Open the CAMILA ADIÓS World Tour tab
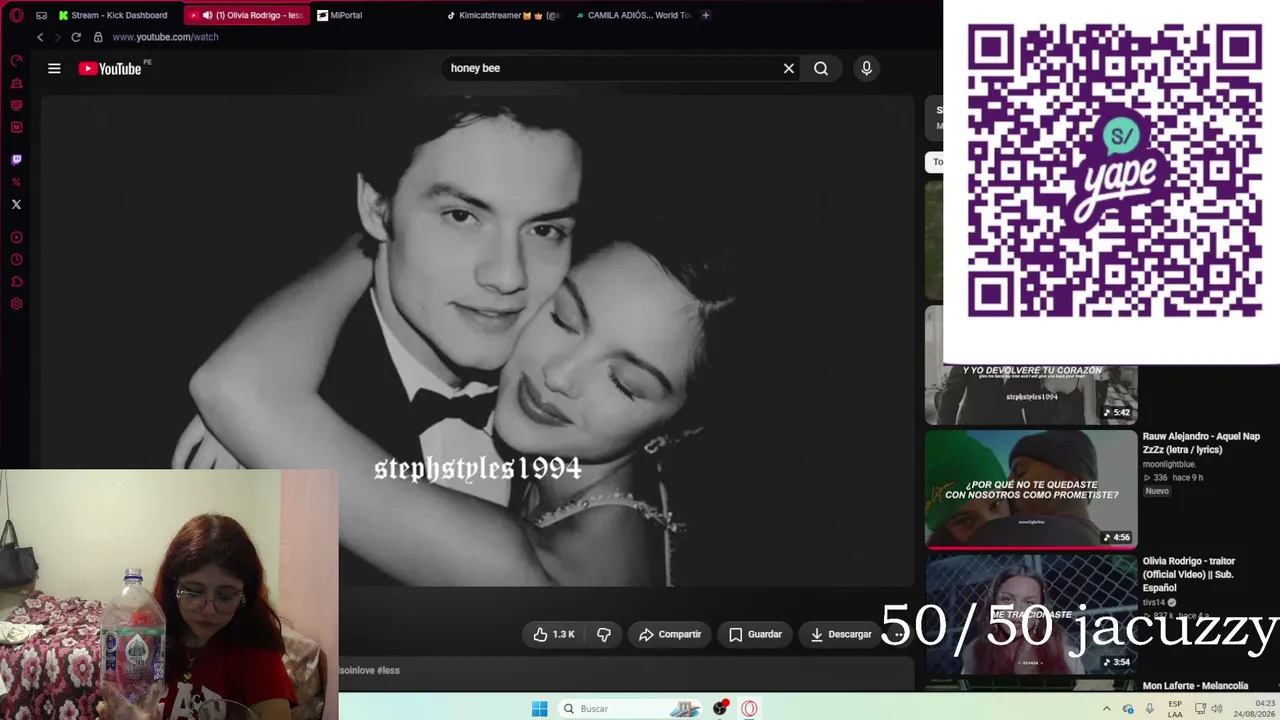Screen dimensions: 1280x720 coord(634,15)
